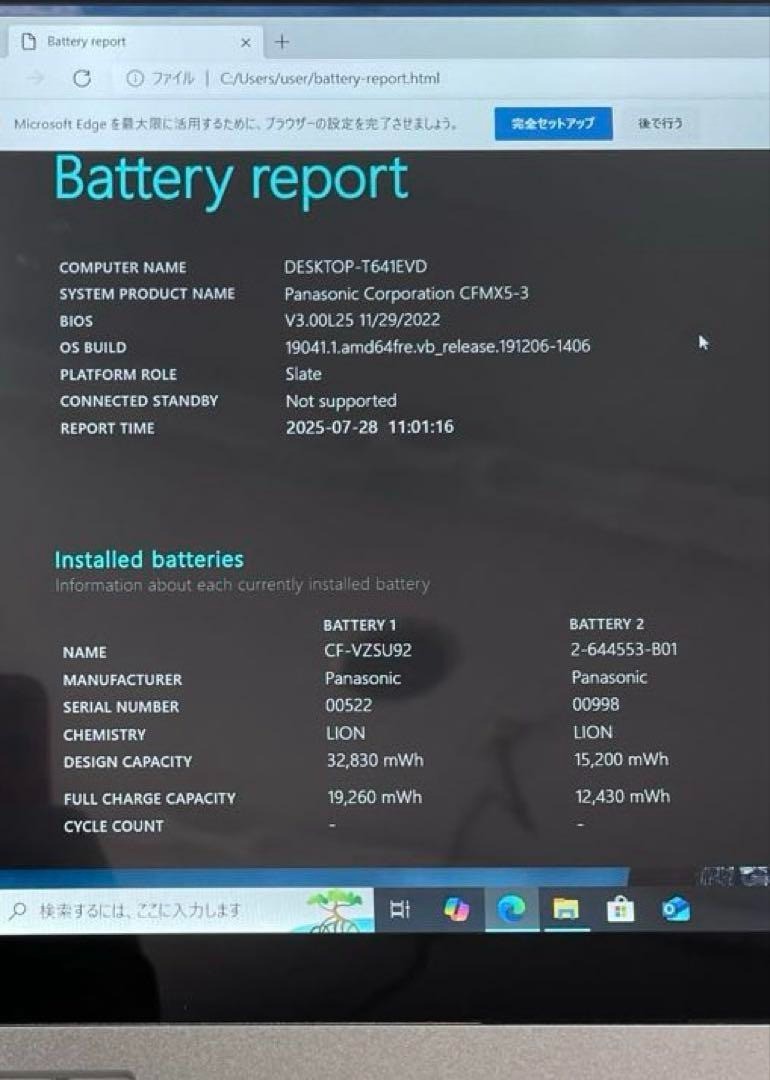770x1080 pixels.
Task: Click the 'MANUFACTURER' row label
Action: click(x=123, y=680)
